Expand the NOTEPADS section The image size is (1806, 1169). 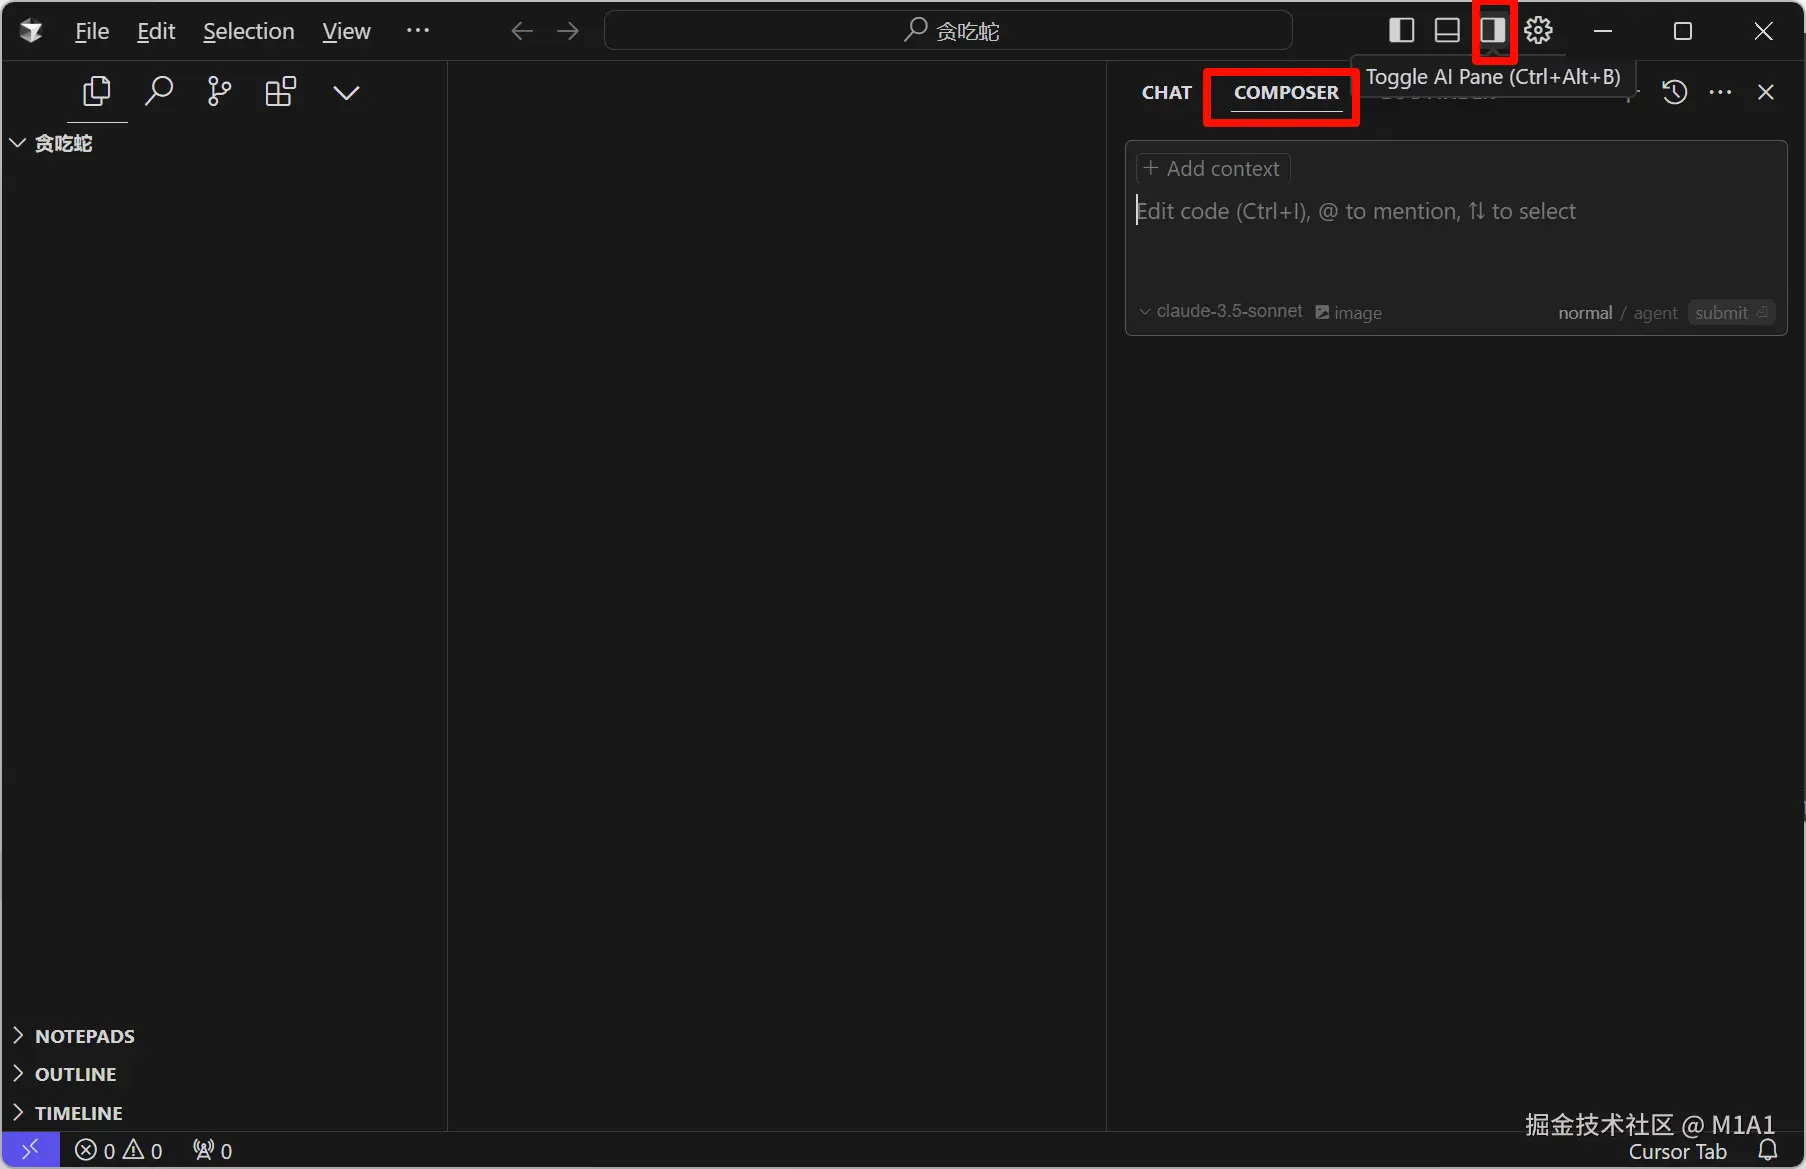[224, 1036]
